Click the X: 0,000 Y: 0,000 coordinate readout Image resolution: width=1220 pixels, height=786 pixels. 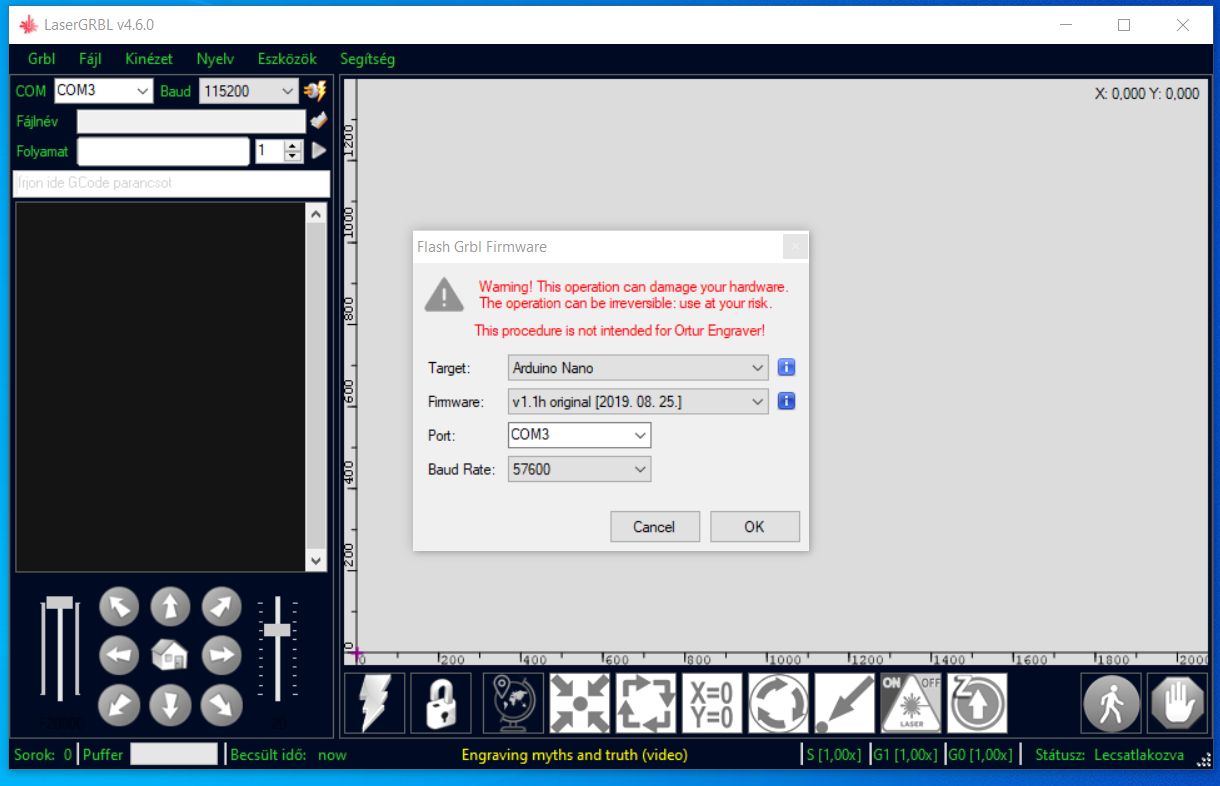(1147, 94)
